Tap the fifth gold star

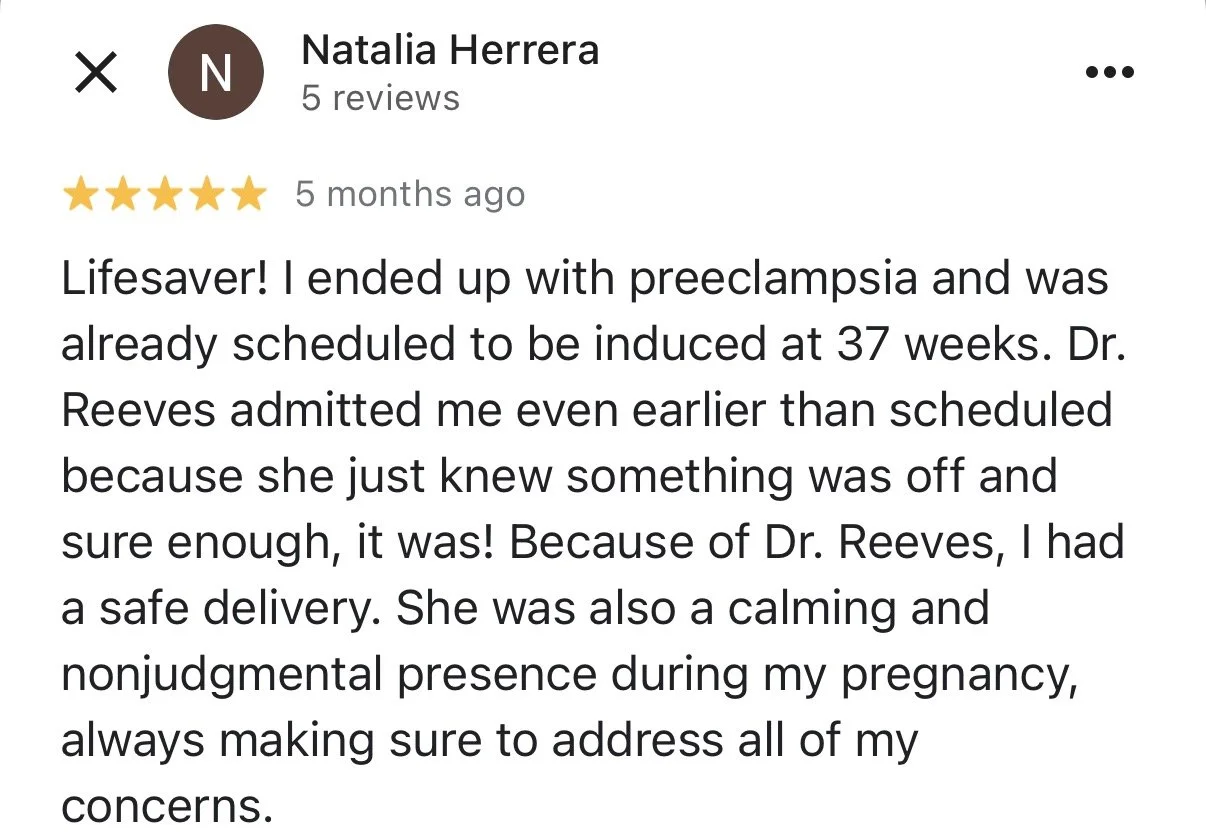point(248,195)
